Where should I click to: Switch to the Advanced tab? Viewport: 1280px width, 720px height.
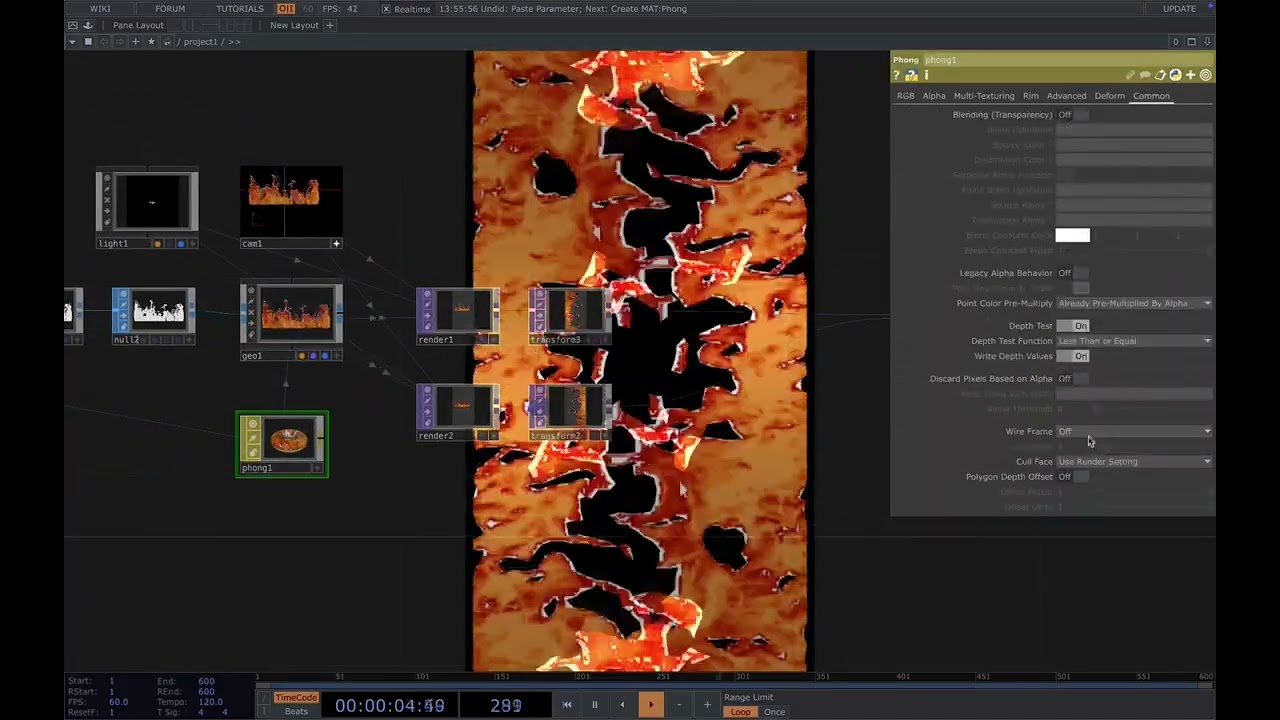(1066, 96)
